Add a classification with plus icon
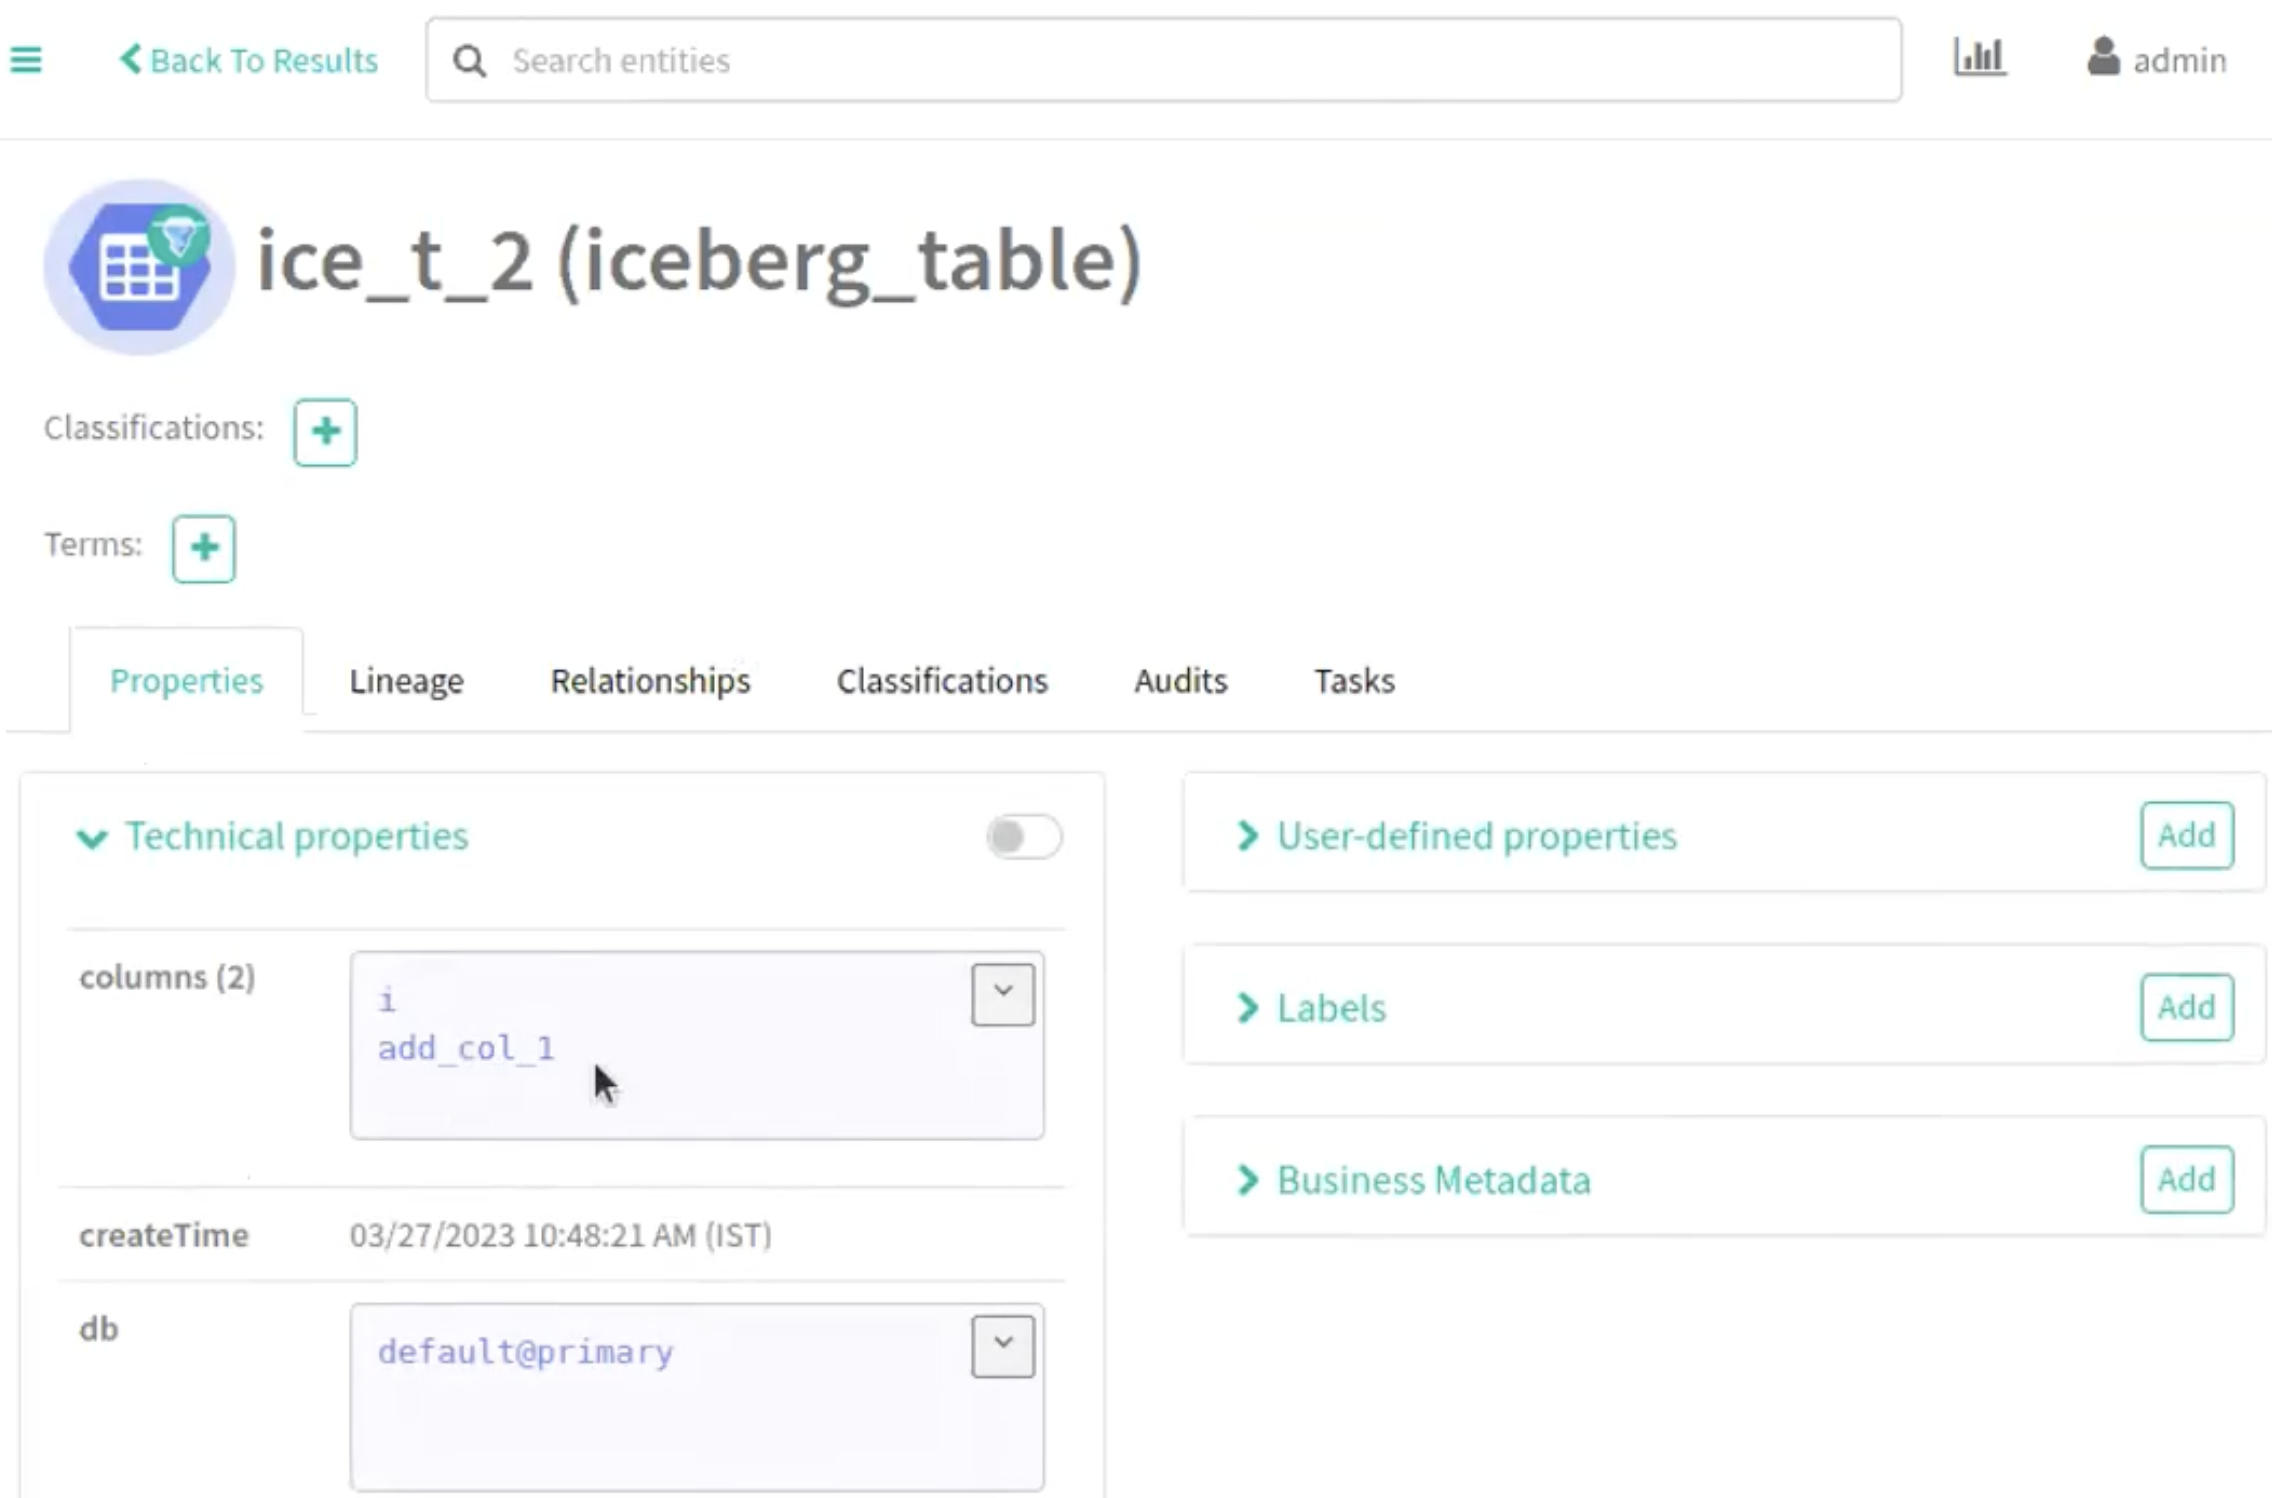The image size is (2272, 1498). (325, 432)
